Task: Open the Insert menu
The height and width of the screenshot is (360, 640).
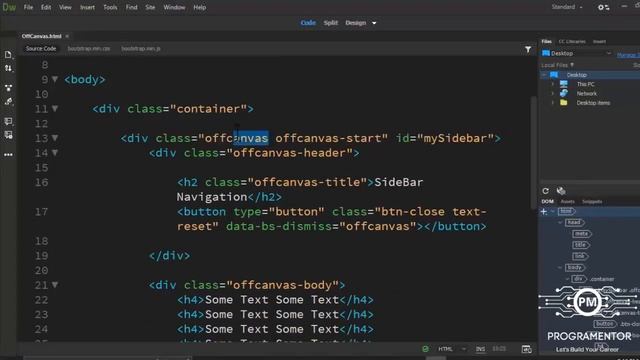Action: (x=87, y=7)
